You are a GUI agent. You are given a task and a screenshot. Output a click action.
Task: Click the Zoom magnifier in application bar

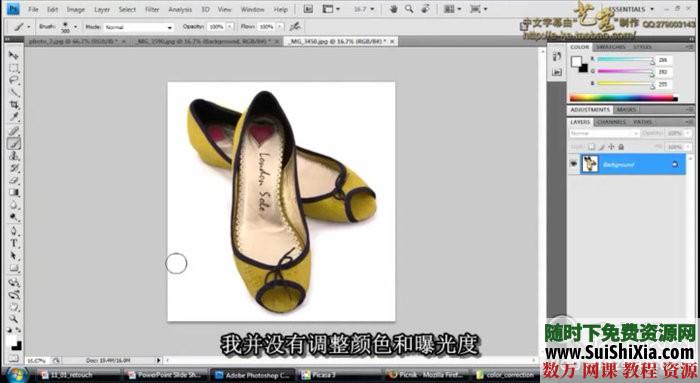point(409,9)
